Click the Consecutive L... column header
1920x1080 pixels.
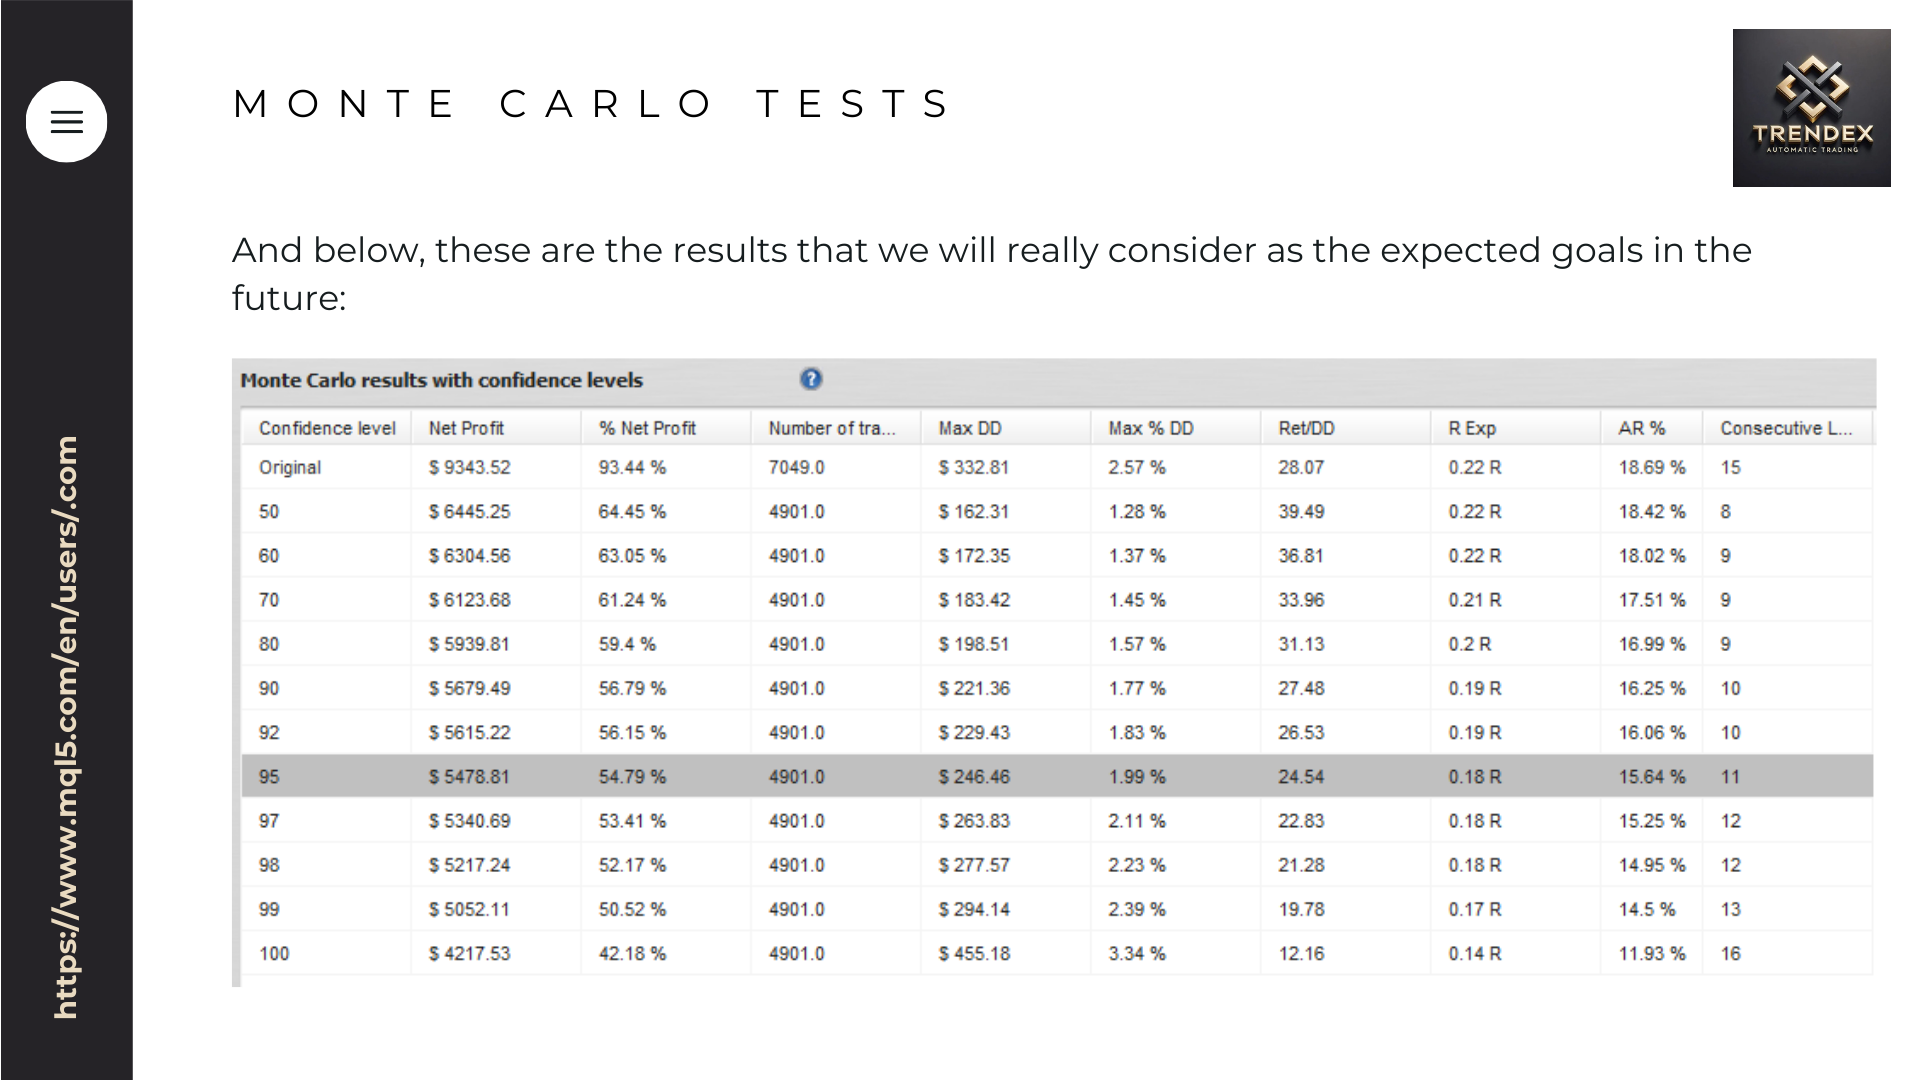1788,428
